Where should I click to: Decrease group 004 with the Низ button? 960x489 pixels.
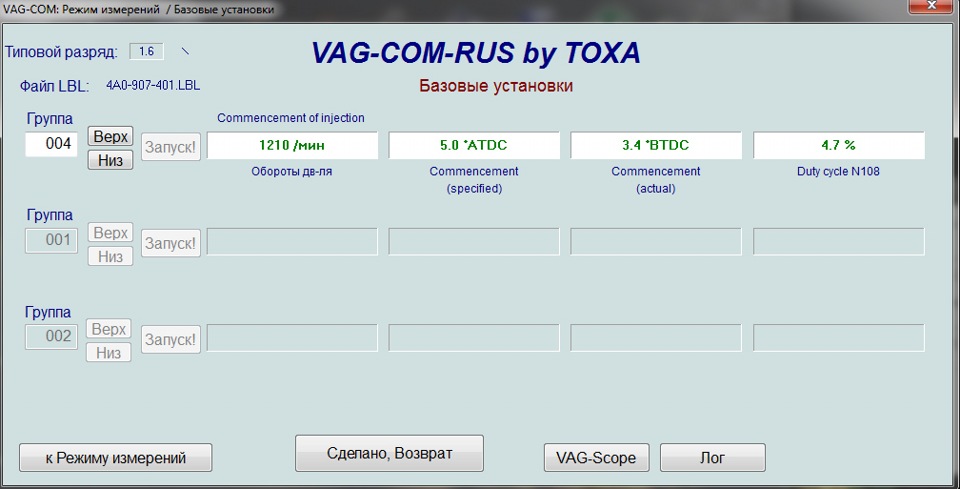(x=110, y=160)
